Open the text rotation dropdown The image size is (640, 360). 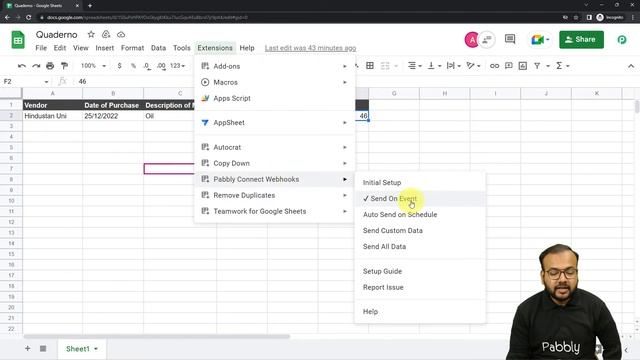[x=473, y=66]
